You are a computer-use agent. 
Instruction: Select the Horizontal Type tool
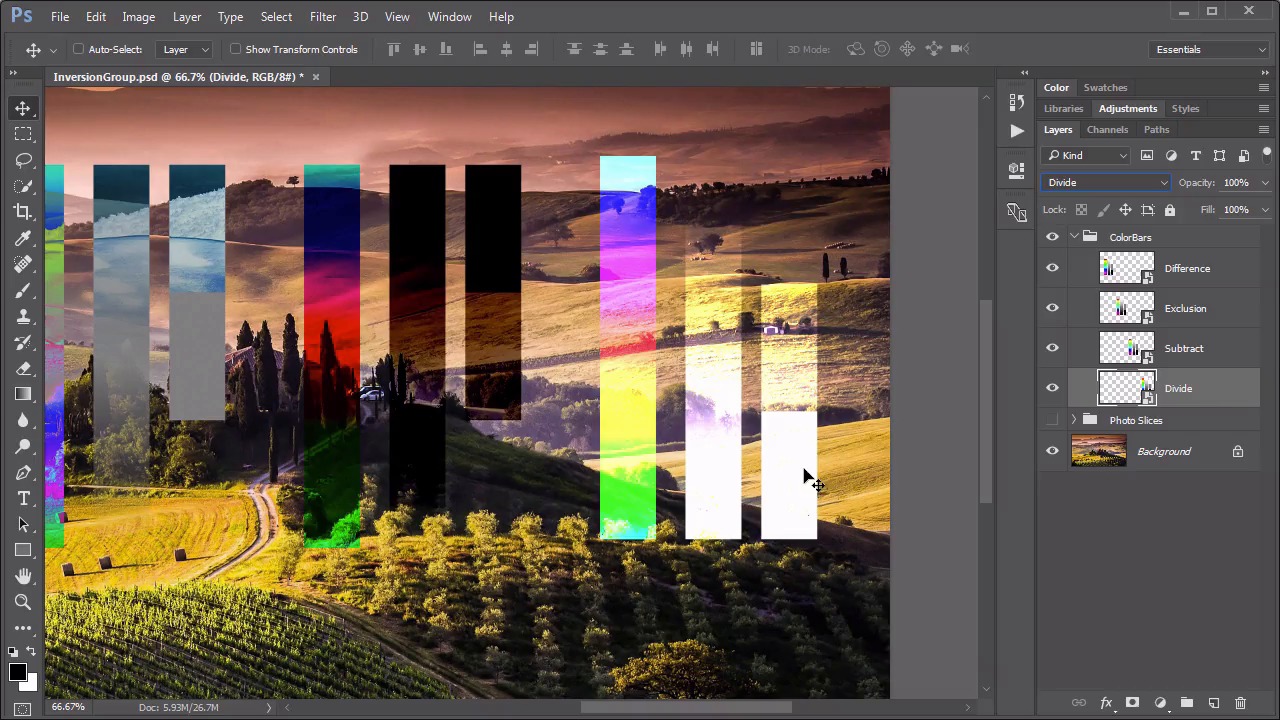click(23, 498)
